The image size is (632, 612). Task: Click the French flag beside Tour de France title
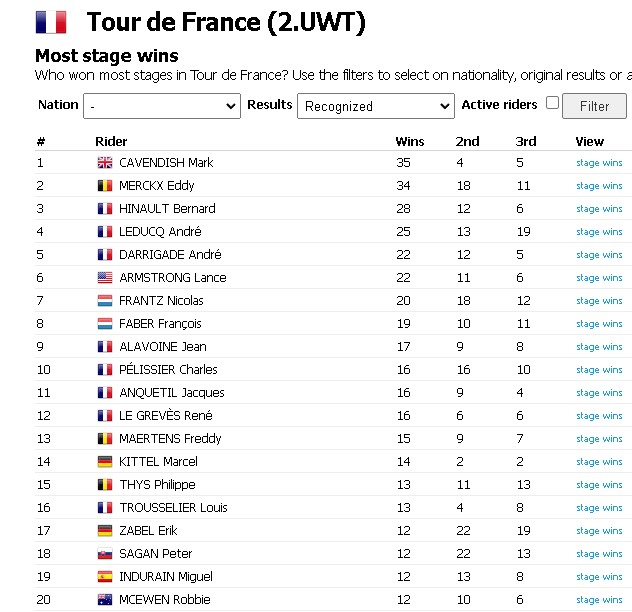(51, 22)
